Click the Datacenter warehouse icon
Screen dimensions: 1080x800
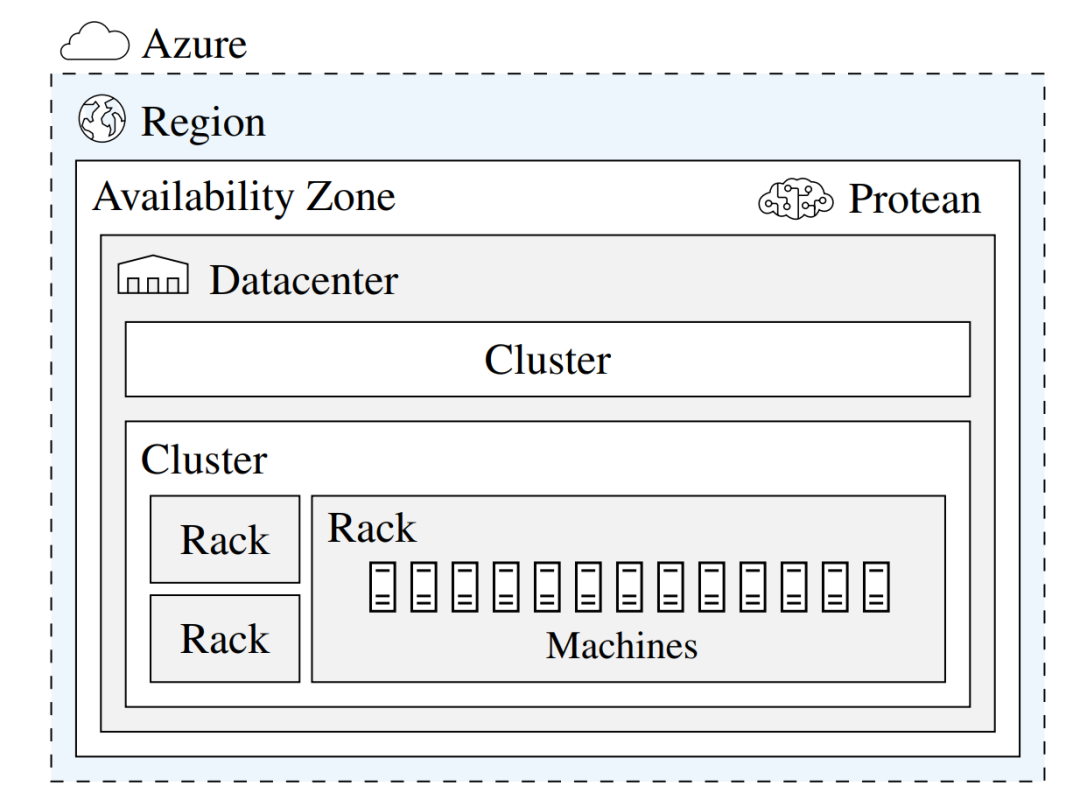[x=153, y=274]
